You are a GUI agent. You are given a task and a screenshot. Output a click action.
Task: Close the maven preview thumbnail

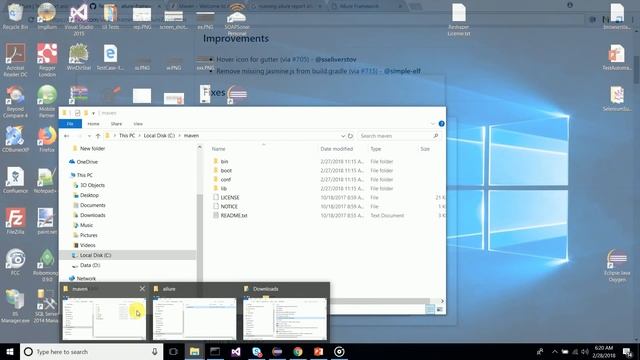(x=142, y=289)
